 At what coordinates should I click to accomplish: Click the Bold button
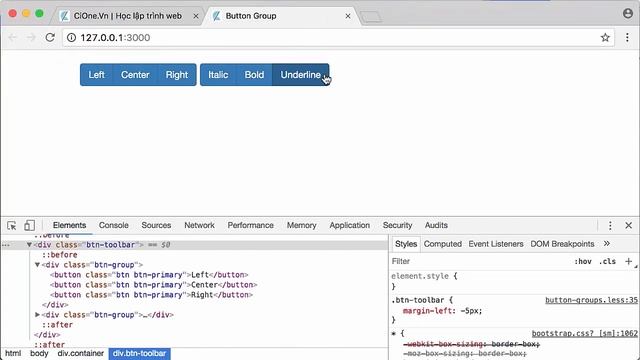pos(254,75)
